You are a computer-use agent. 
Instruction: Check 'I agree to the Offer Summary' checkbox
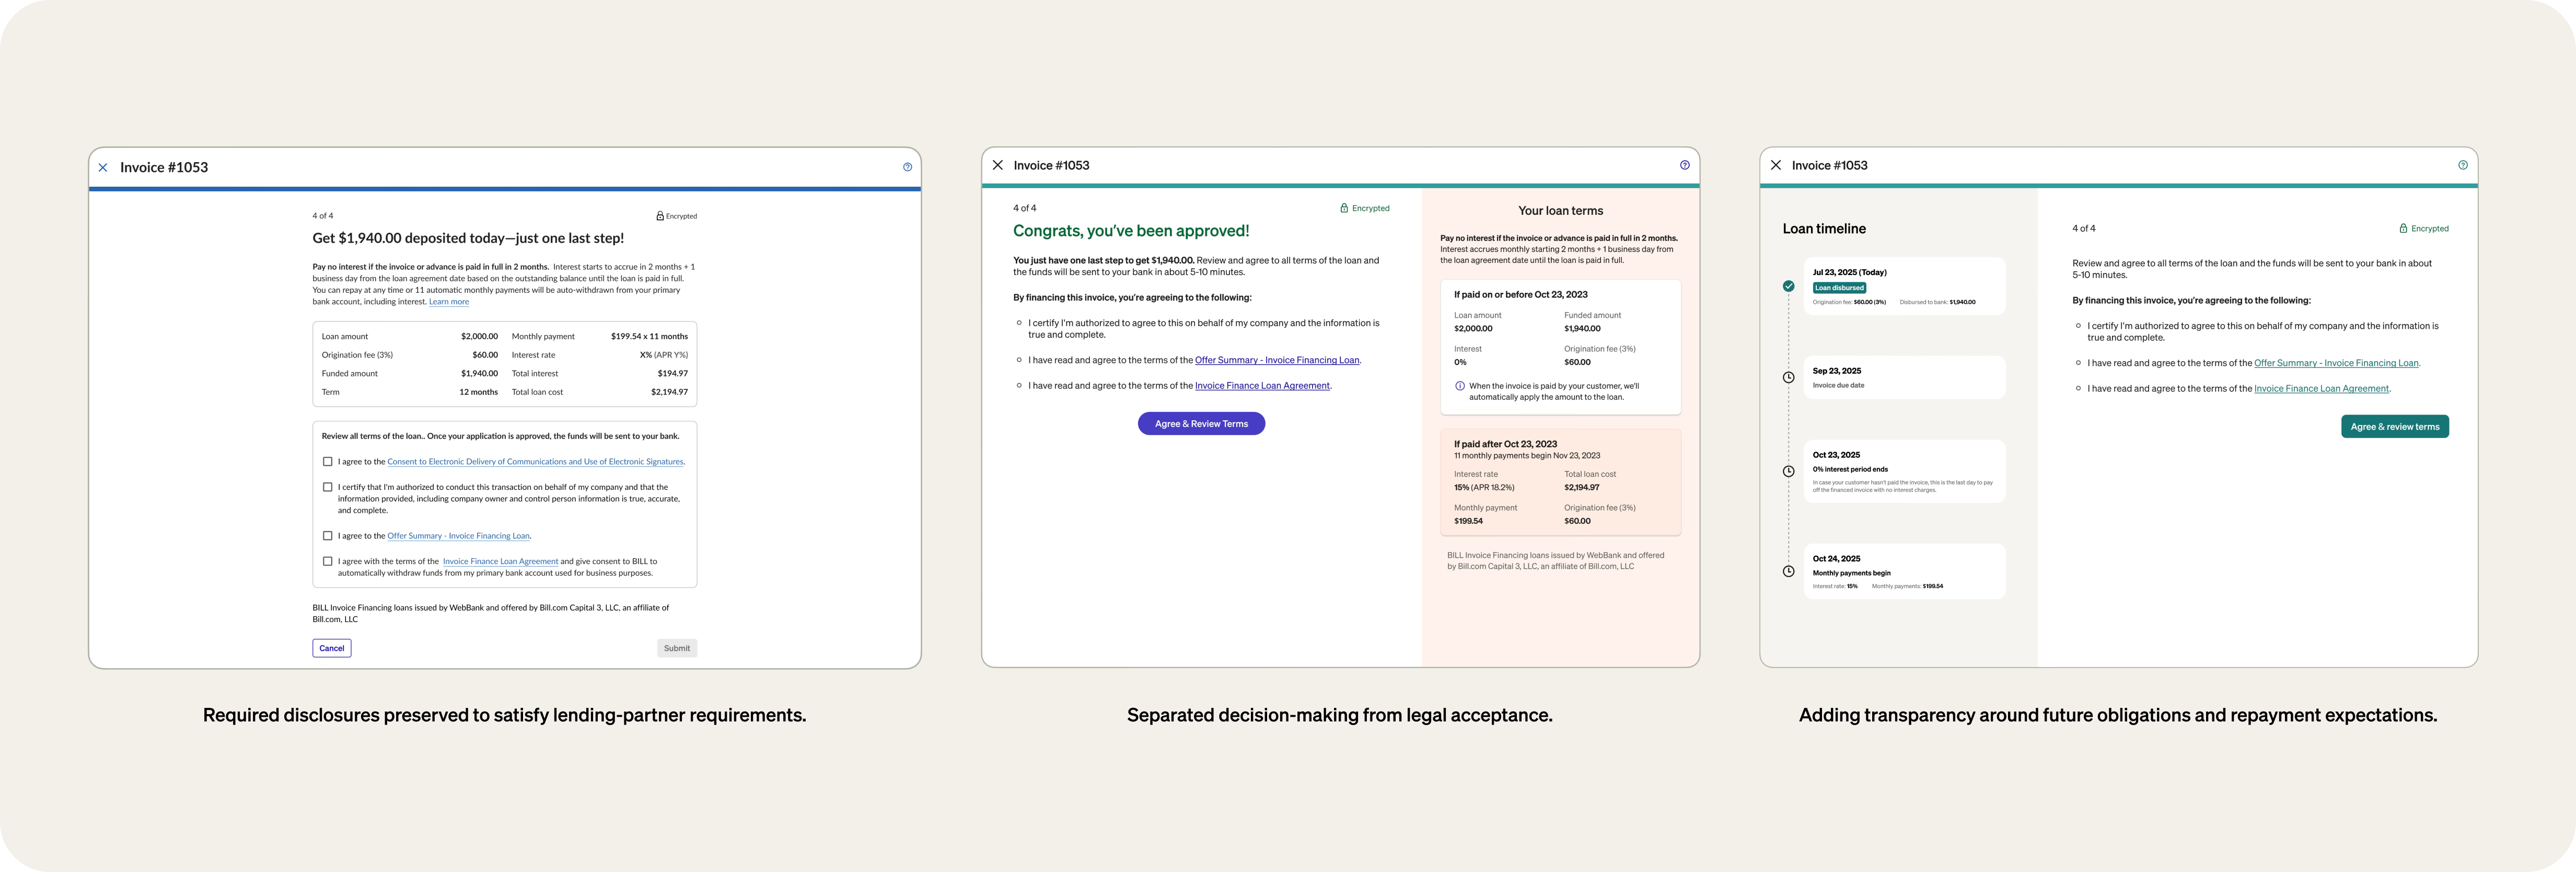327,536
